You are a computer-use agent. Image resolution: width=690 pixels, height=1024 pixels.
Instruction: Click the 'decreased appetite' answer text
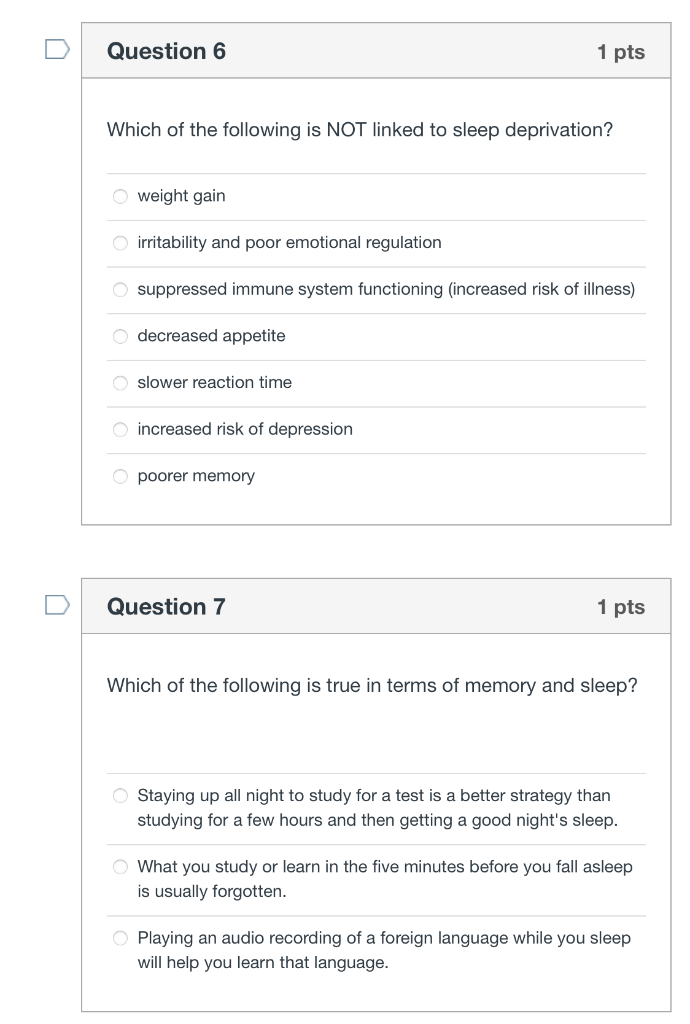tap(211, 336)
